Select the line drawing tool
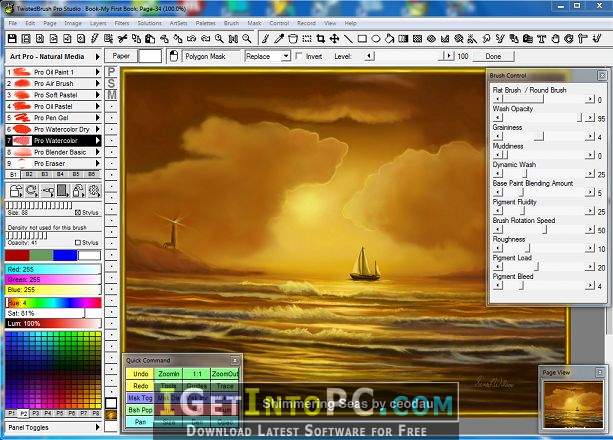The height and width of the screenshot is (440, 613). tap(348, 39)
